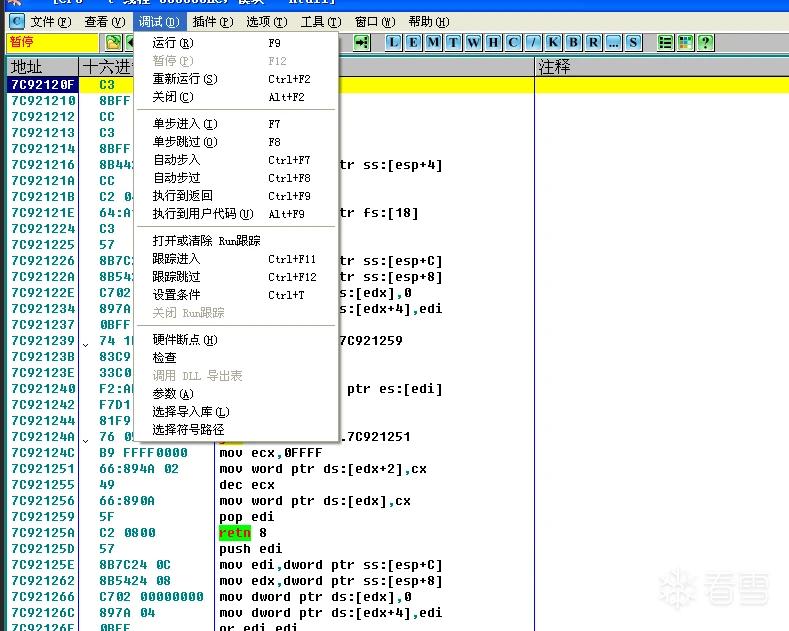
Task: Select 选择符号路径 menu entry
Action: click(x=236, y=430)
